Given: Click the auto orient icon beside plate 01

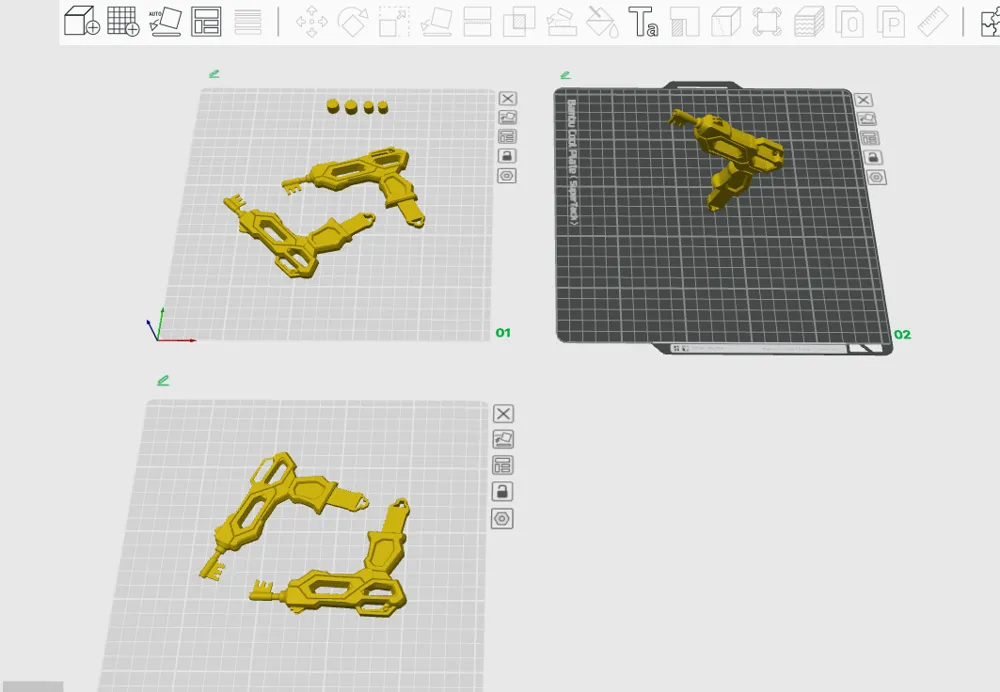Looking at the screenshot, I should click(508, 117).
